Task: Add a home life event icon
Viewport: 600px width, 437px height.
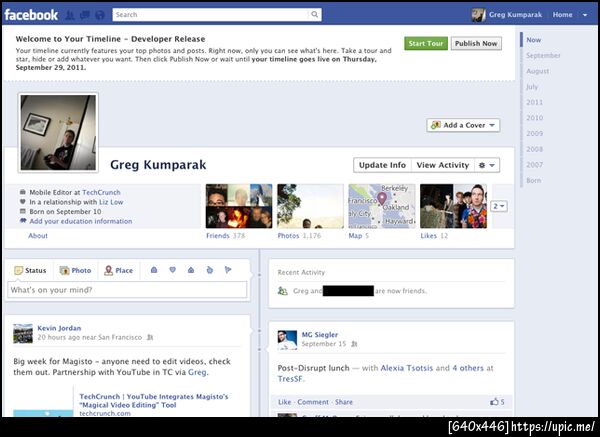Action: (191, 270)
